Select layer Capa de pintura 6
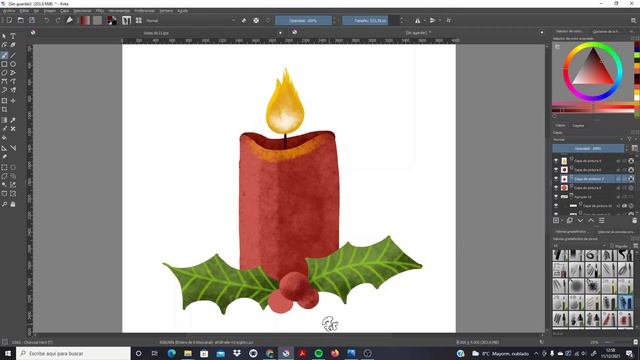 click(588, 187)
